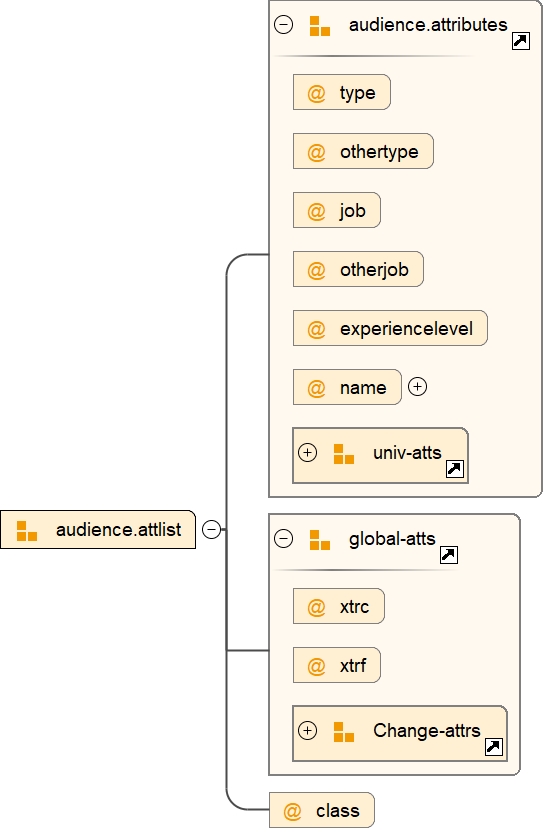Select the type attribute label
Image resolution: width=544 pixels, height=836 pixels.
click(x=357, y=93)
